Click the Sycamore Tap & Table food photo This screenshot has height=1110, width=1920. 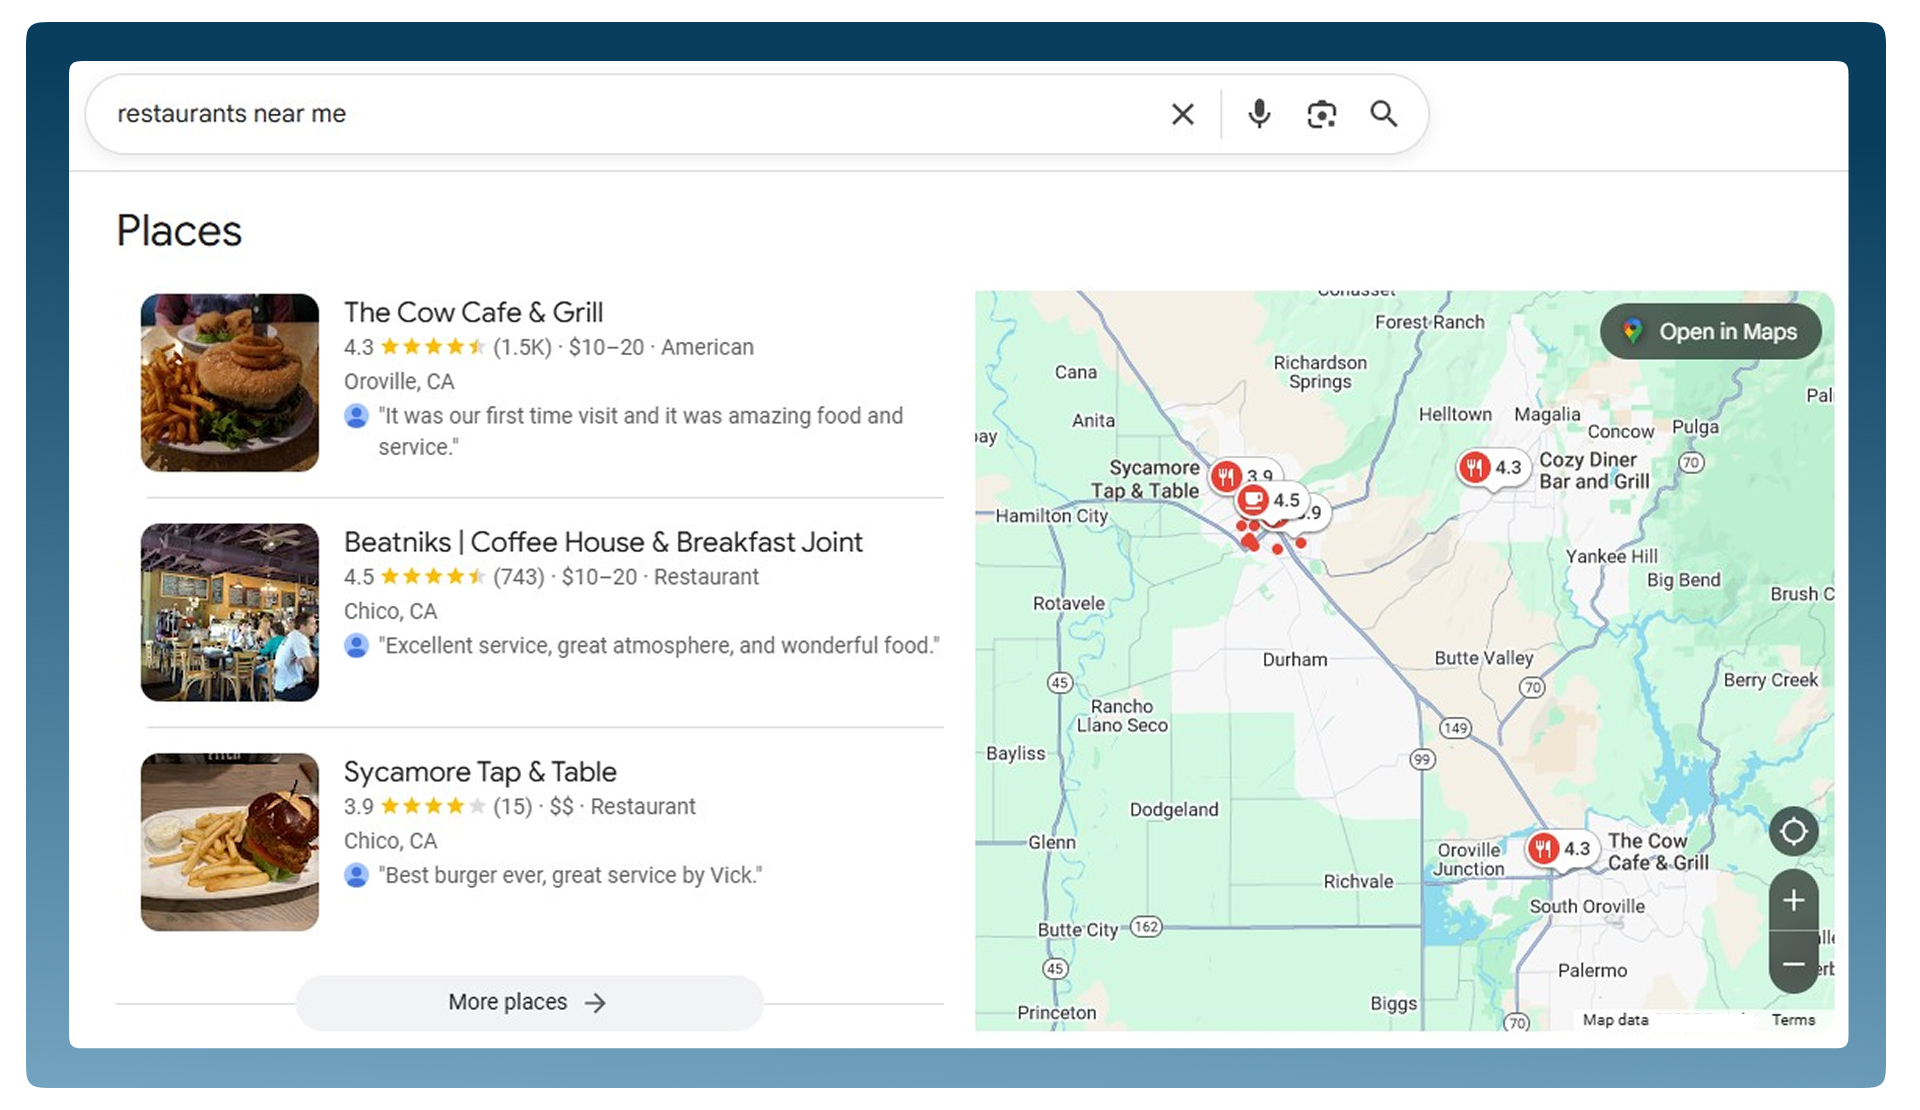coord(230,842)
